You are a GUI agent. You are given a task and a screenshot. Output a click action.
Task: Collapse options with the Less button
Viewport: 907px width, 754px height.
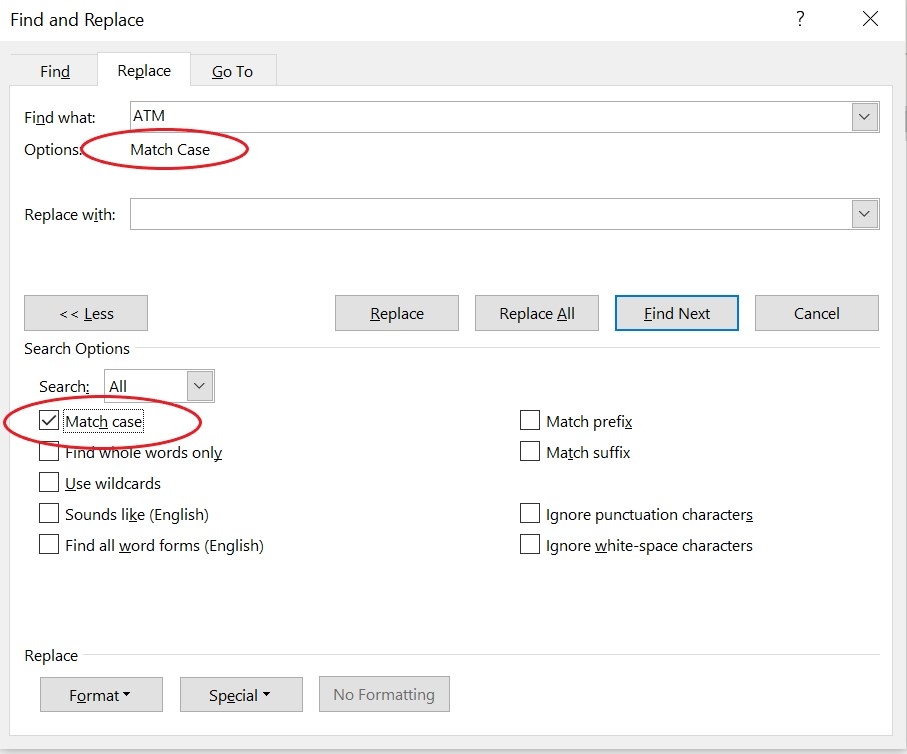[x=86, y=313]
